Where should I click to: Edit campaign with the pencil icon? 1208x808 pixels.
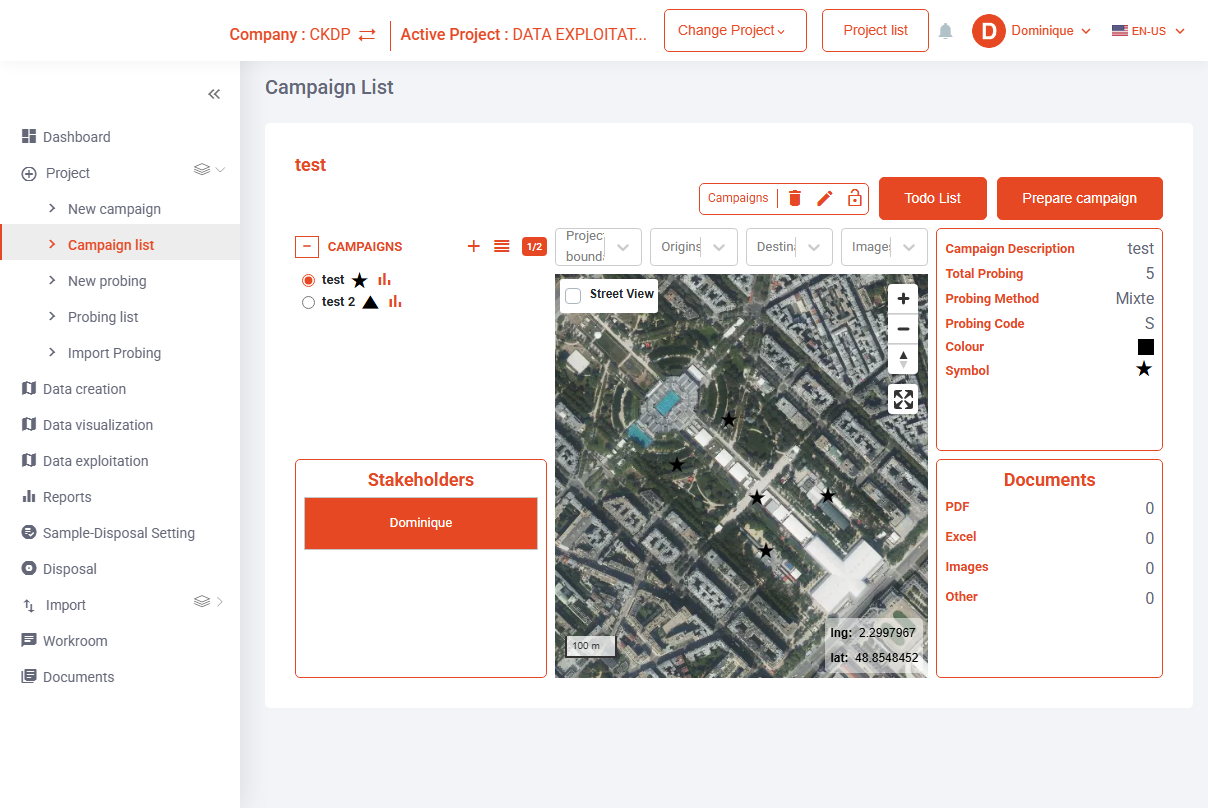pos(825,198)
